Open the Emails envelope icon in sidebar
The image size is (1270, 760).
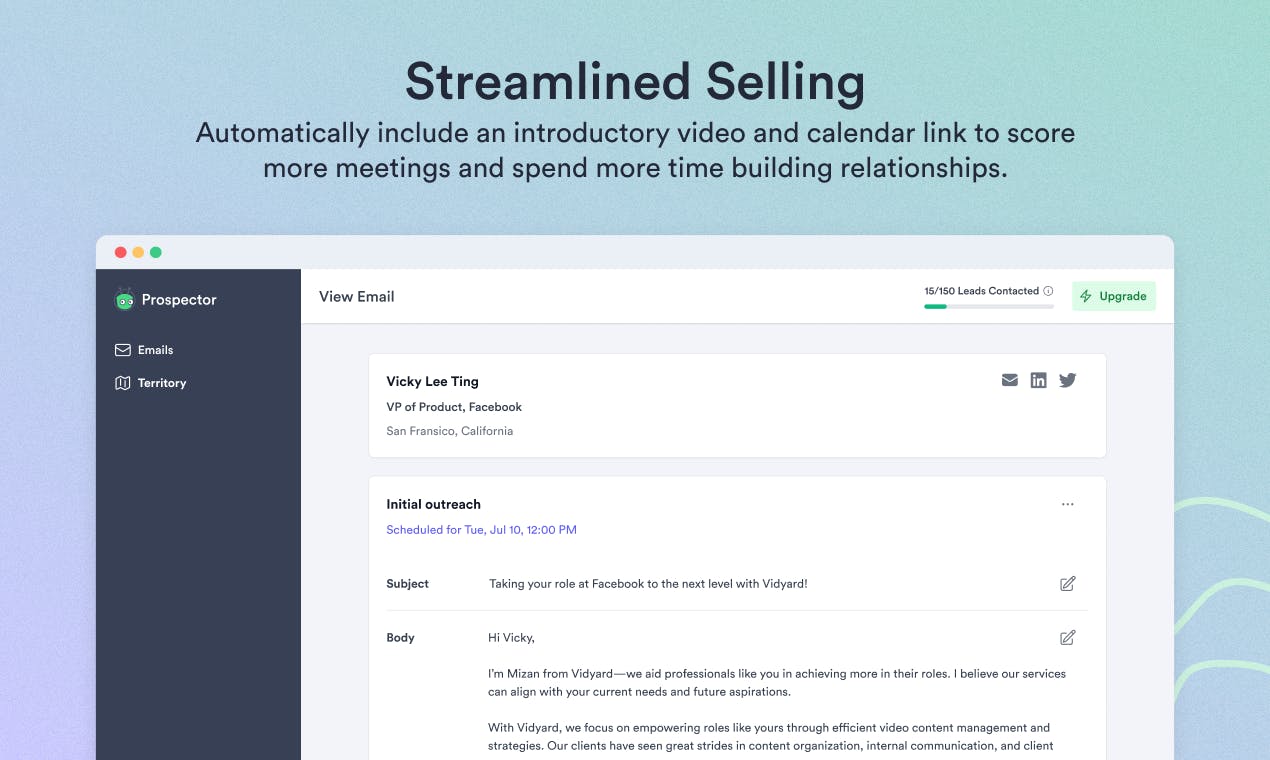pos(123,350)
